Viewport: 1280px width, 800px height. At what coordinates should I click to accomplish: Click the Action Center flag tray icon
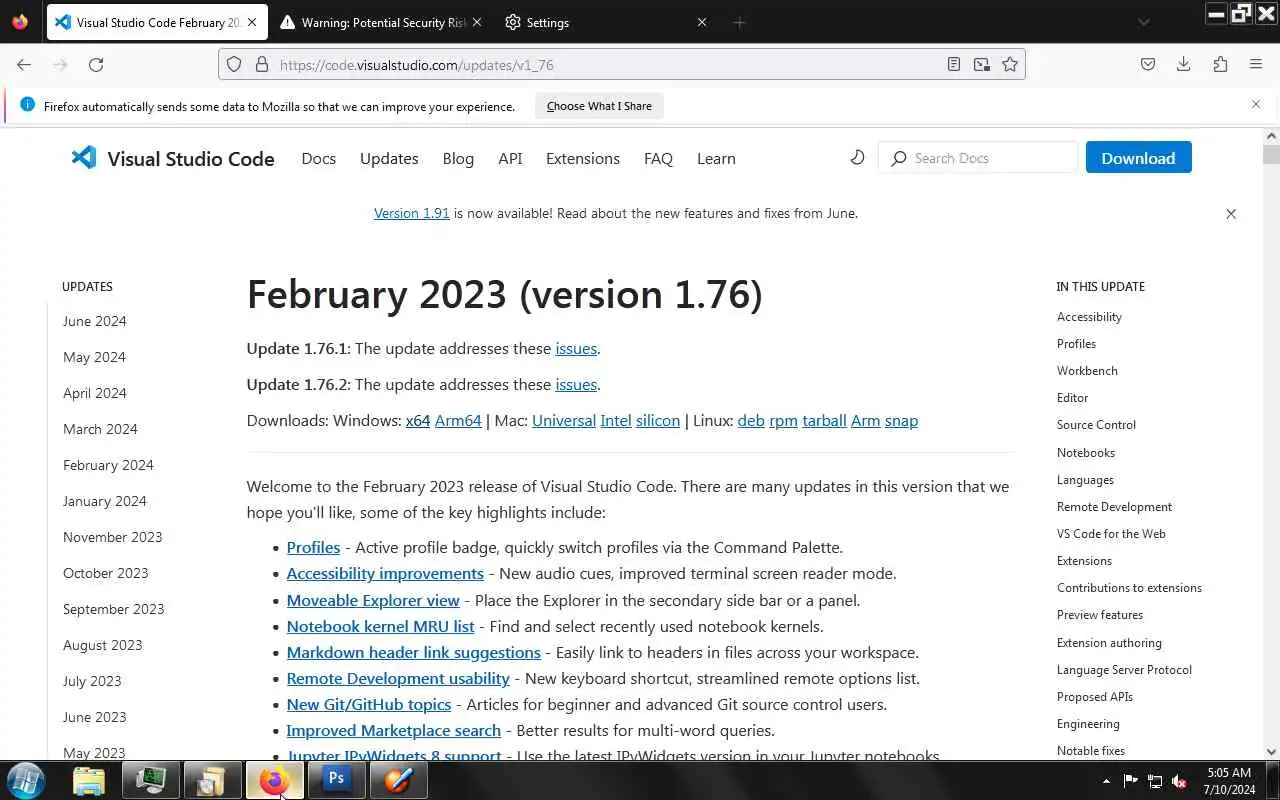(1131, 781)
